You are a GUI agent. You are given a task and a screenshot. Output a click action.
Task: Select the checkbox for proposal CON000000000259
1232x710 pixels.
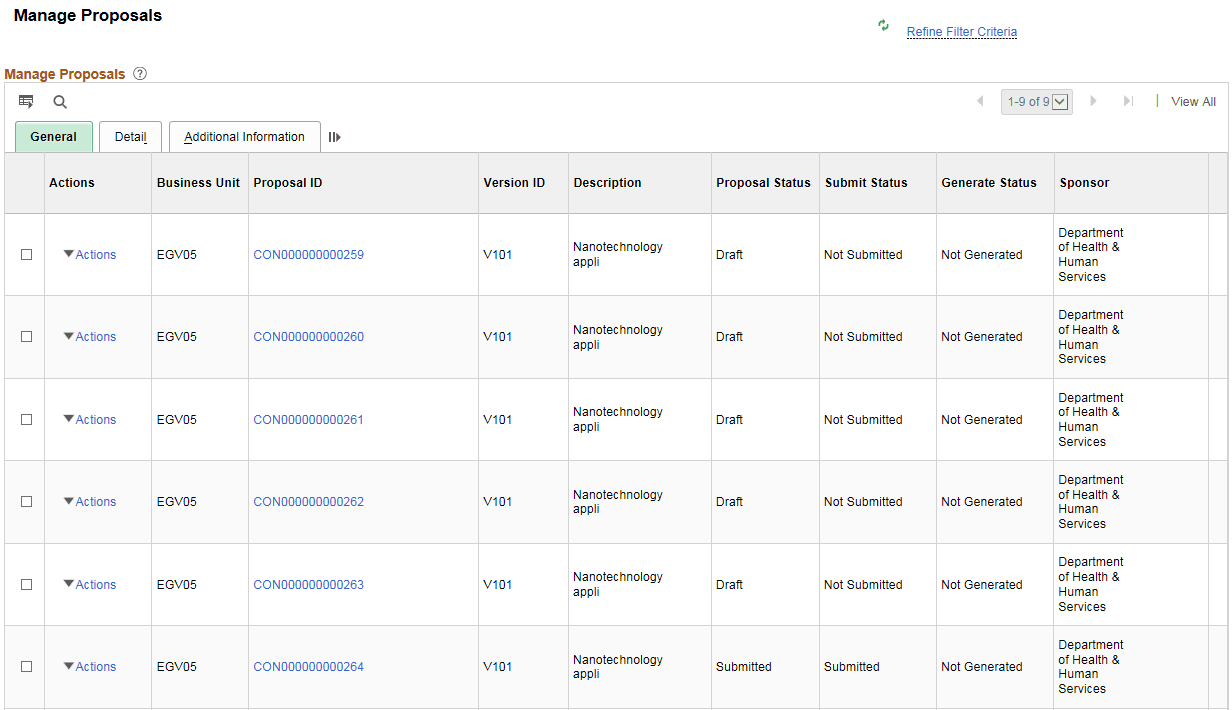click(26, 254)
